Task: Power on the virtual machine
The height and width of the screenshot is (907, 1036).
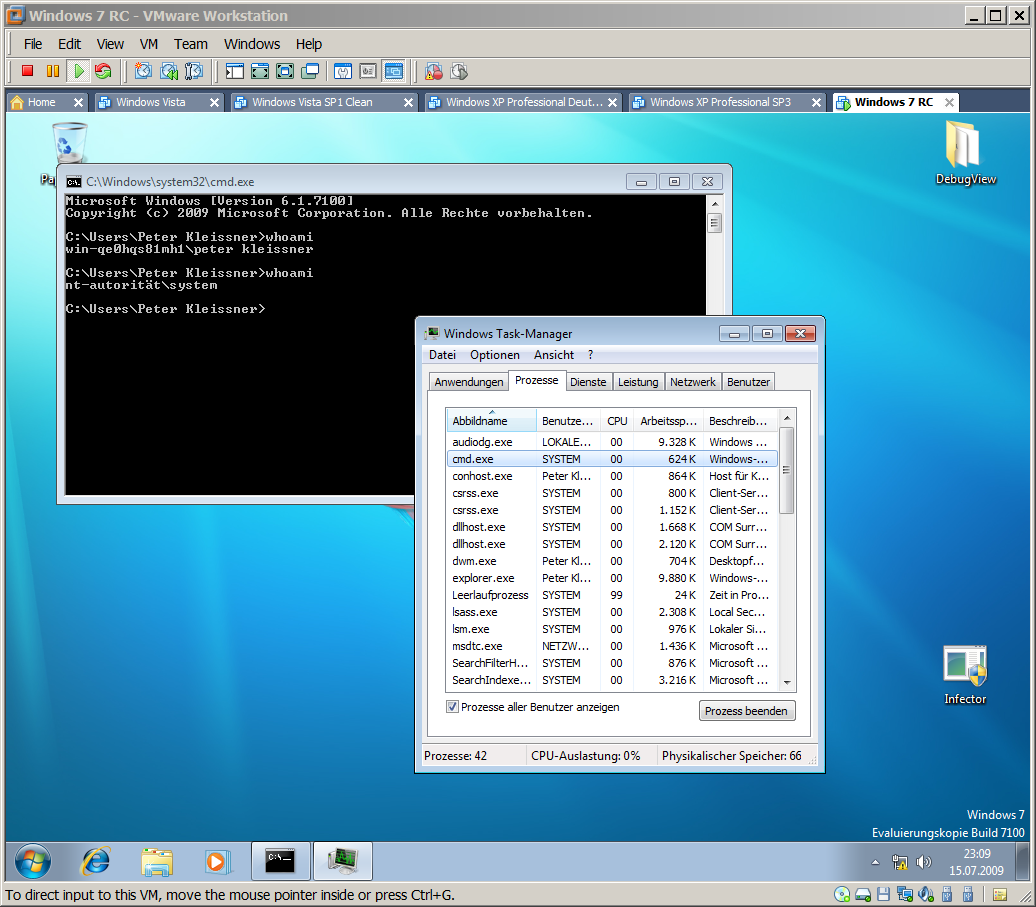Action: pos(79,71)
